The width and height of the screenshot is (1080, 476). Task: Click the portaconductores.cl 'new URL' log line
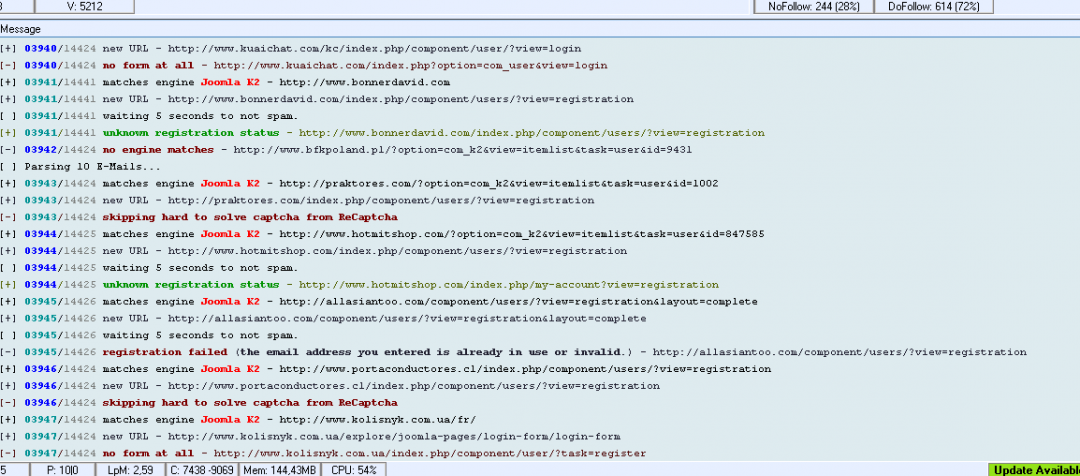tap(381, 386)
